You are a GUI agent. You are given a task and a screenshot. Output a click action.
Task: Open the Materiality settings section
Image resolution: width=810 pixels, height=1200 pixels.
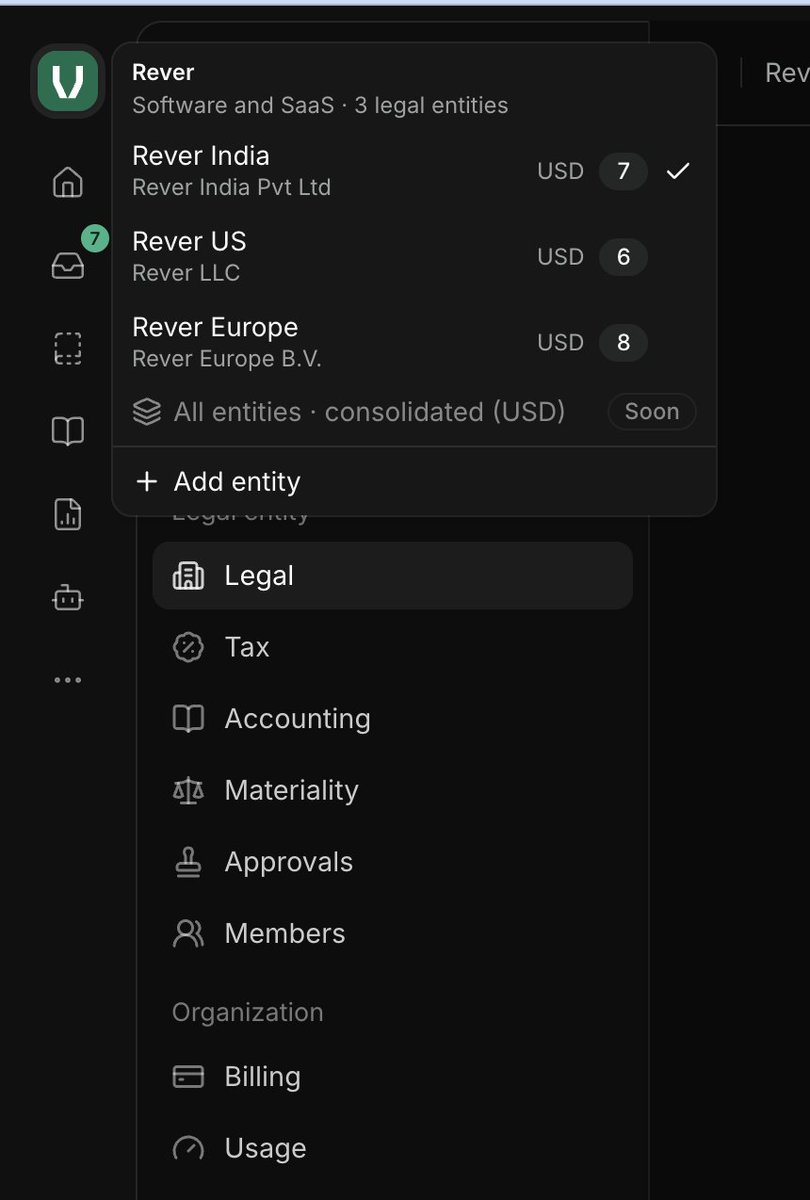click(x=392, y=790)
